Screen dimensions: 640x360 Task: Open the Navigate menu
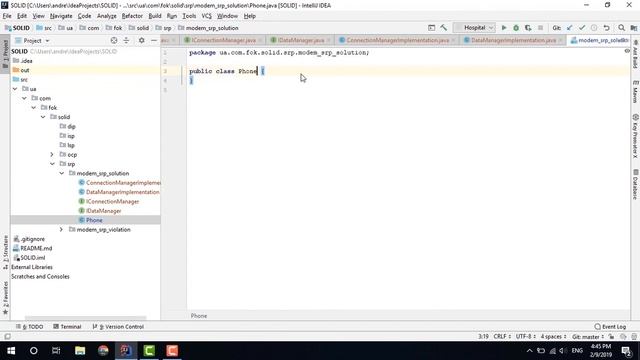61,16
